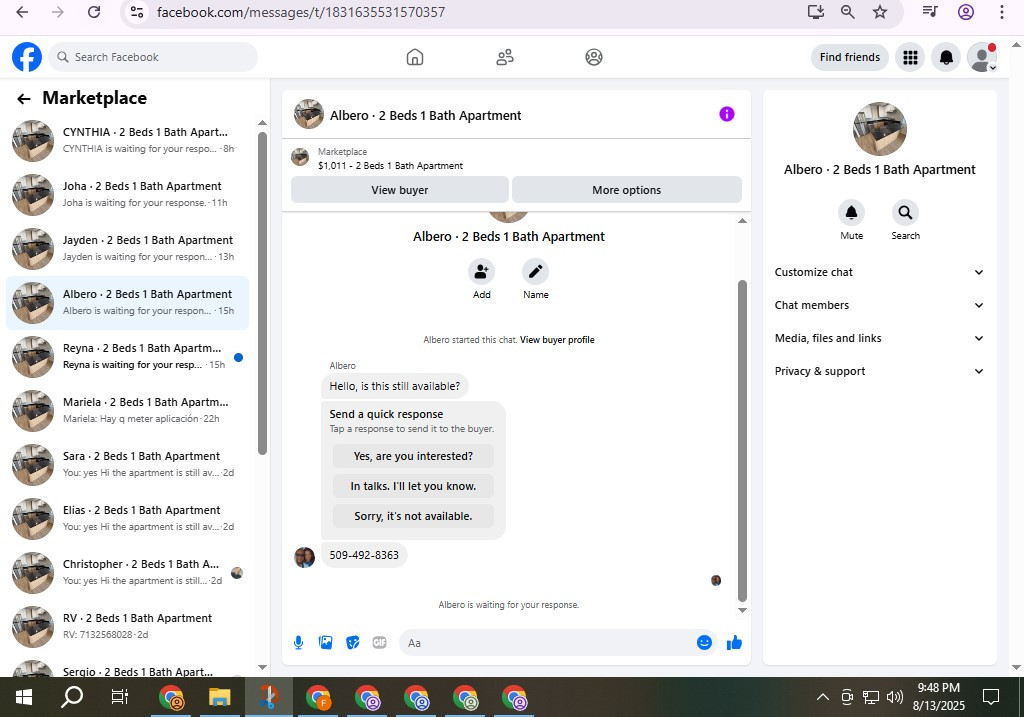This screenshot has width=1024, height=717.
Task: Open the Windows Start menu
Action: point(24,697)
